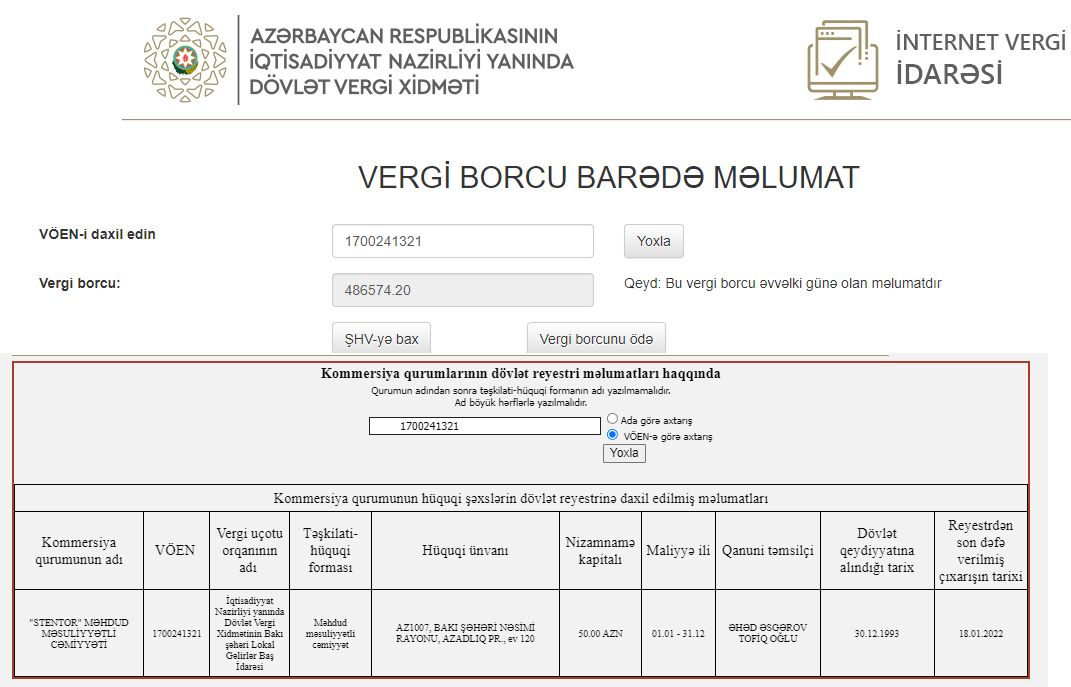Image resolution: width=1071 pixels, height=687 pixels.
Task: Click the VERGİ BORCU BARƏDƏ MƏLUMAT heading
Action: (609, 178)
